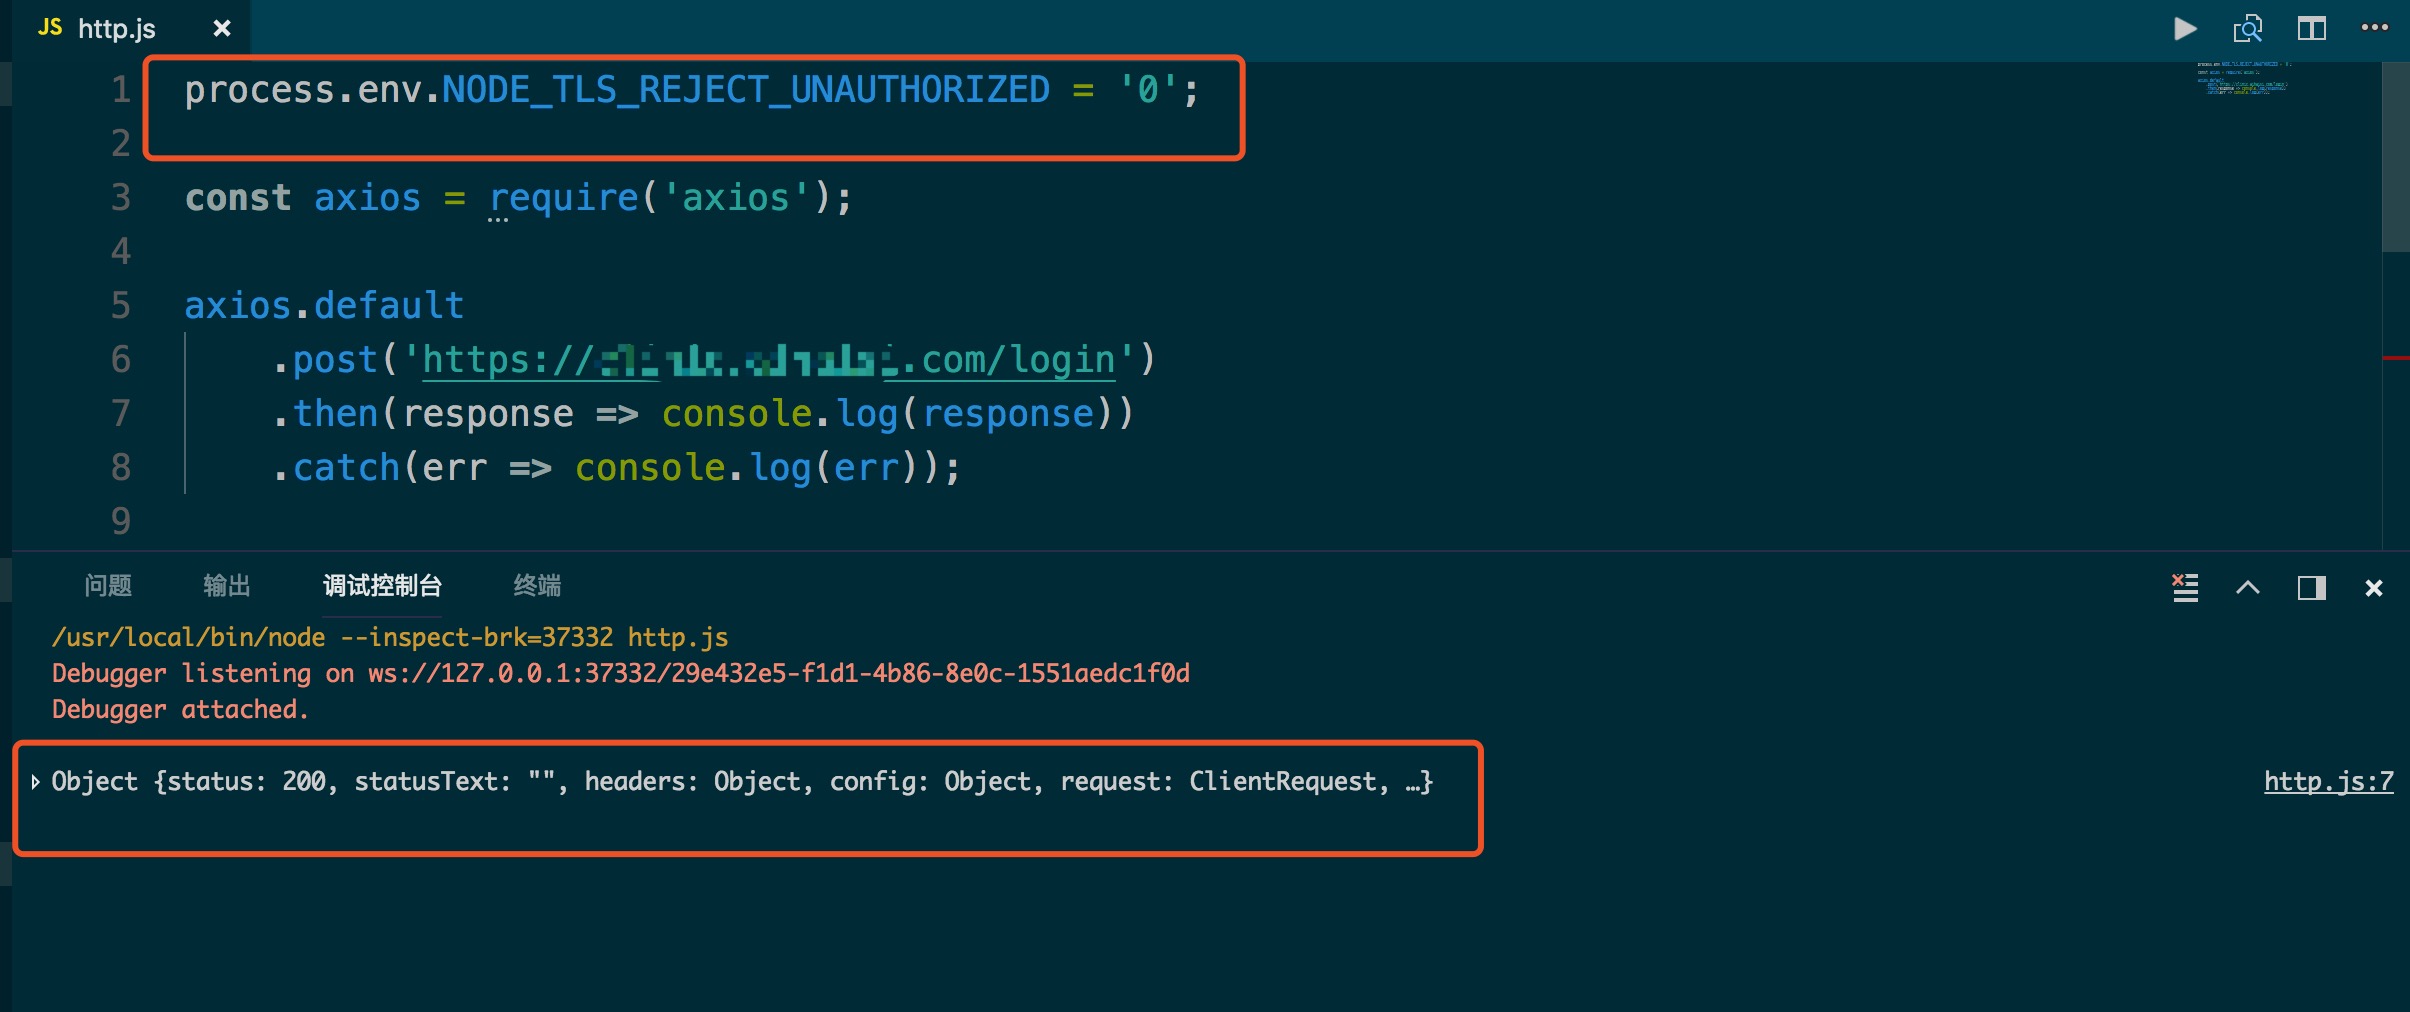The height and width of the screenshot is (1012, 2410).
Task: Click line number 9 in the gutter
Action: [121, 521]
